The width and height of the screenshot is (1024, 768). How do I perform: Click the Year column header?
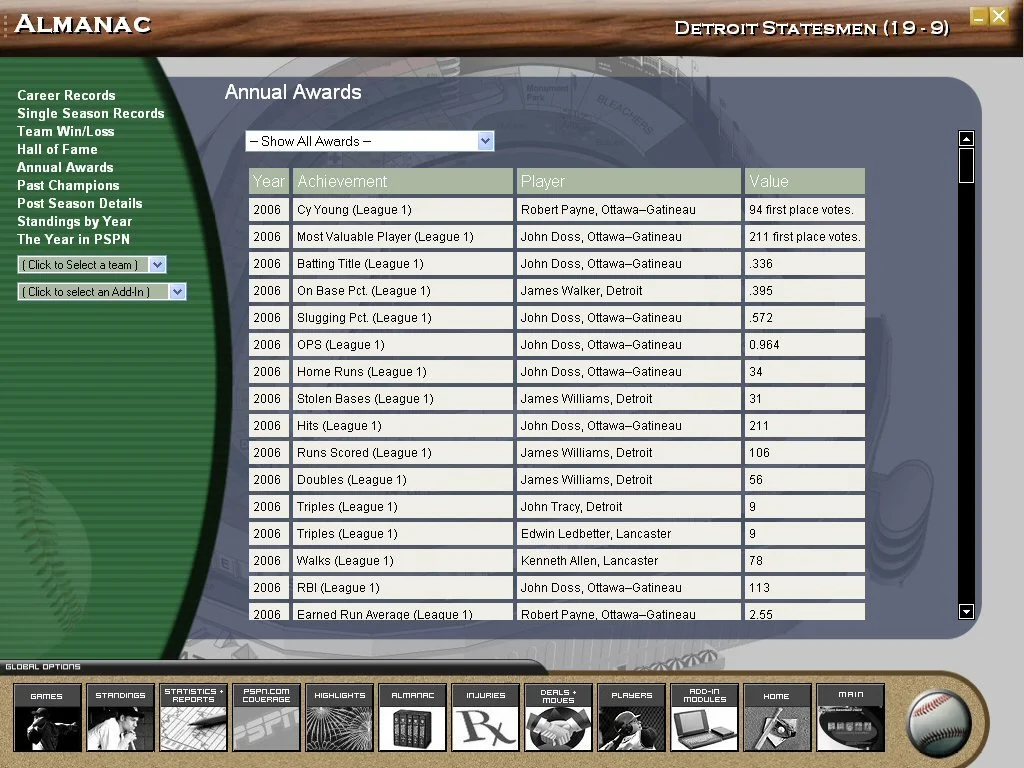(x=268, y=181)
